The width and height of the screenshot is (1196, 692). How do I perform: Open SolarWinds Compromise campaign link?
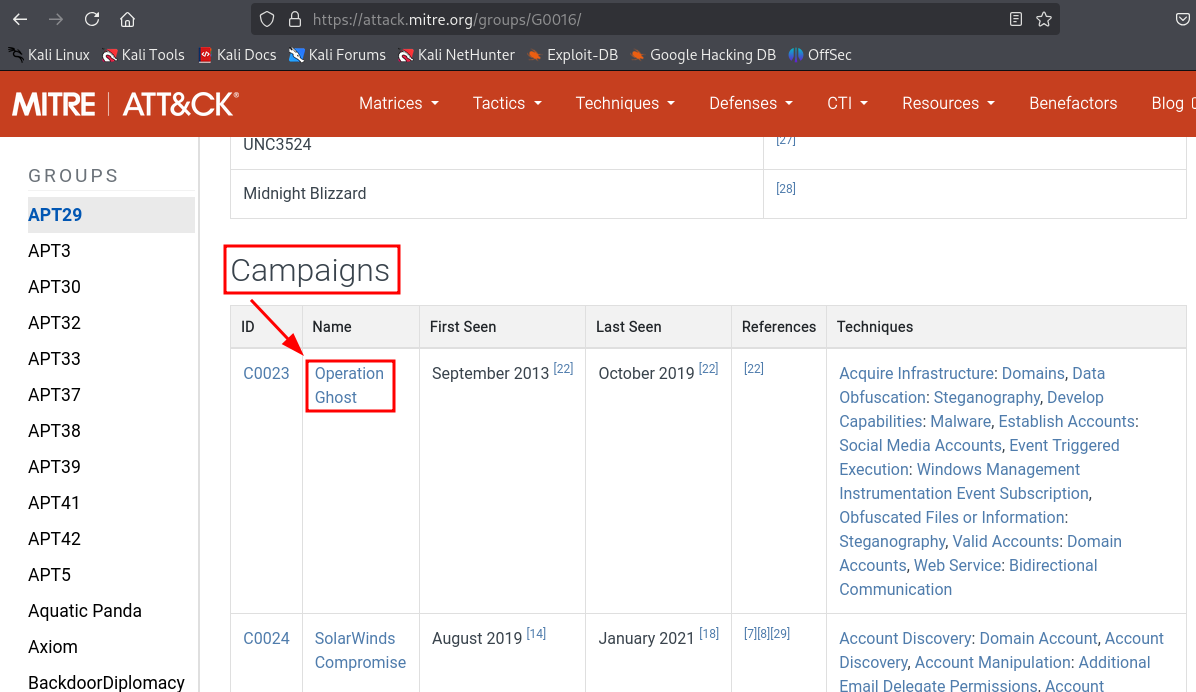[x=360, y=650]
